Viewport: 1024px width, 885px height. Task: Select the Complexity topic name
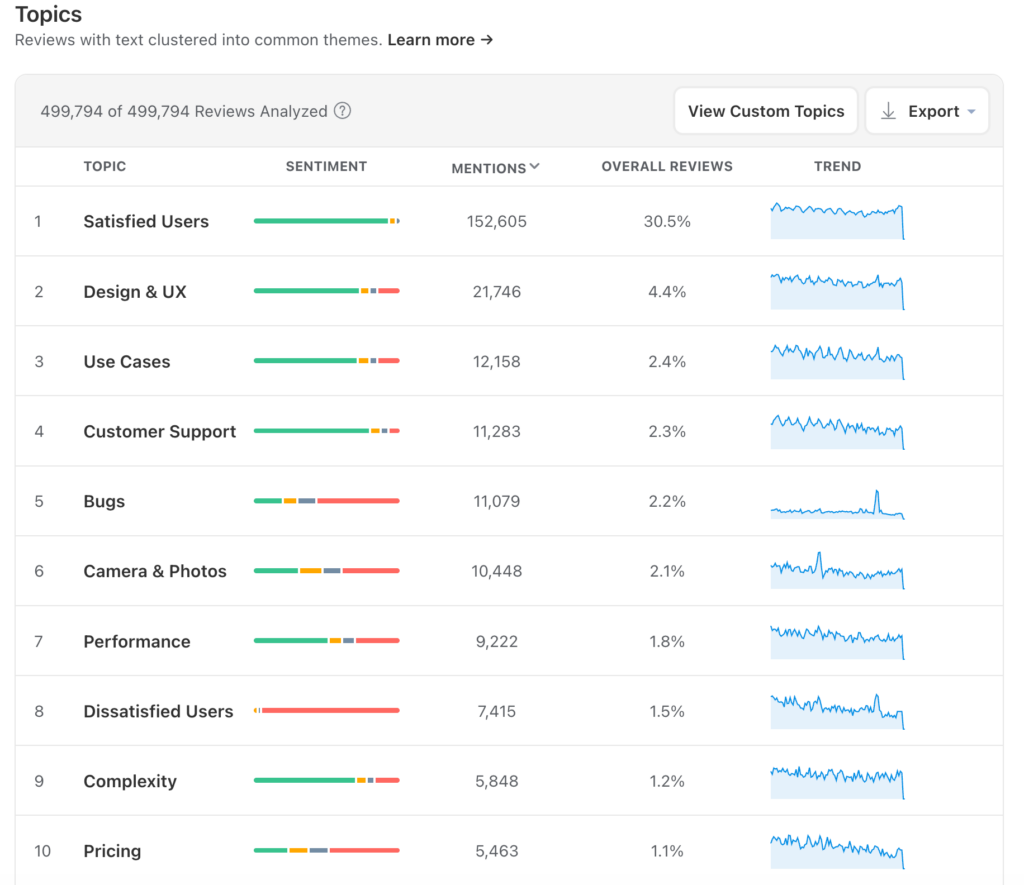pos(130,782)
